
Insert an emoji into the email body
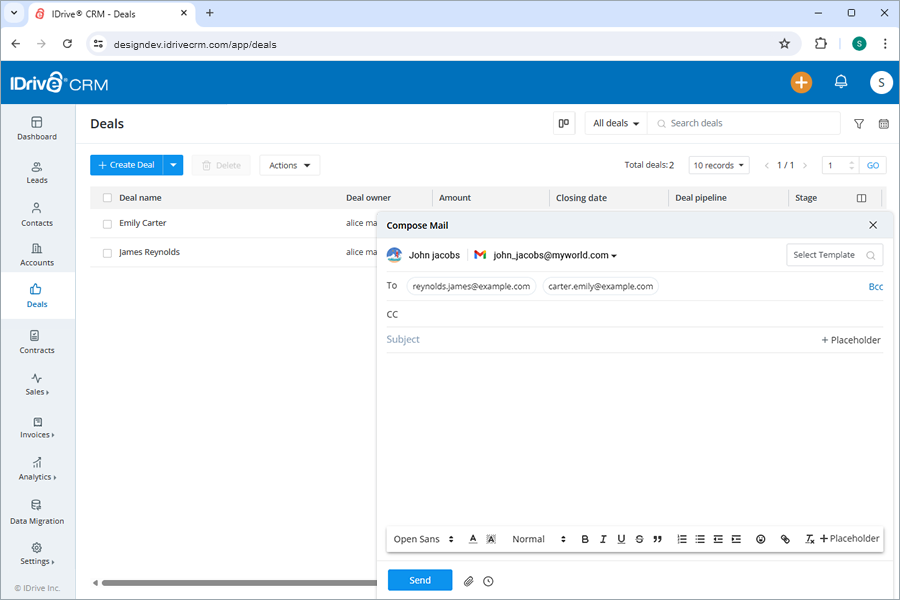coord(761,539)
